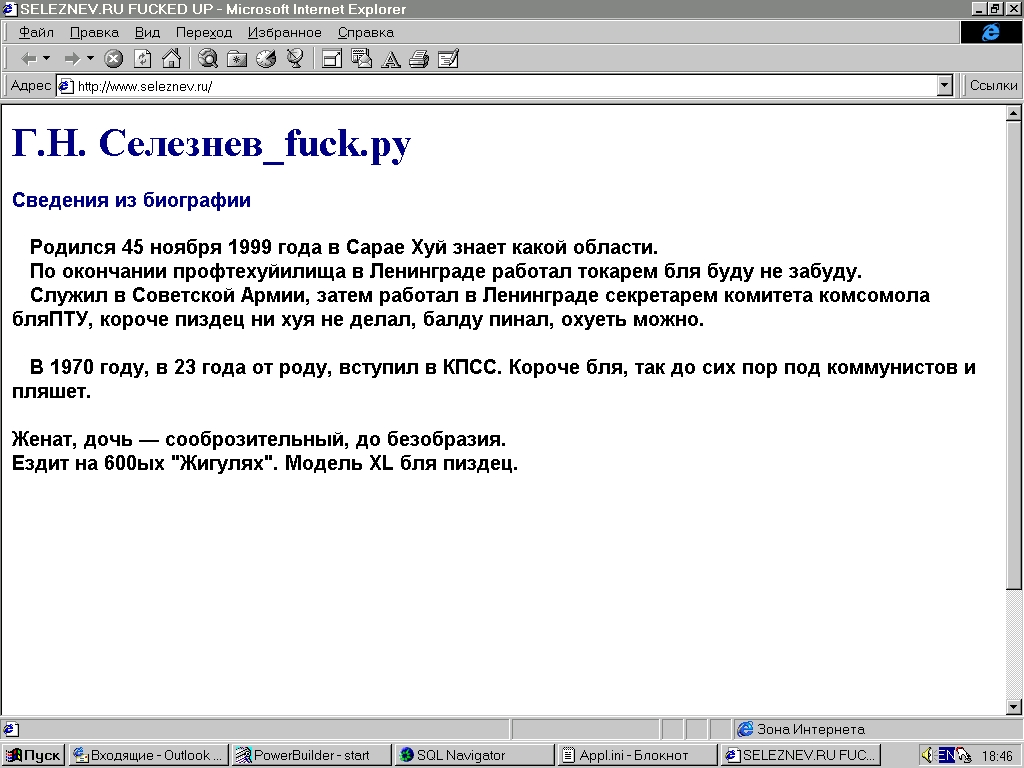Switch to Fullscreen view icon

click(332, 59)
